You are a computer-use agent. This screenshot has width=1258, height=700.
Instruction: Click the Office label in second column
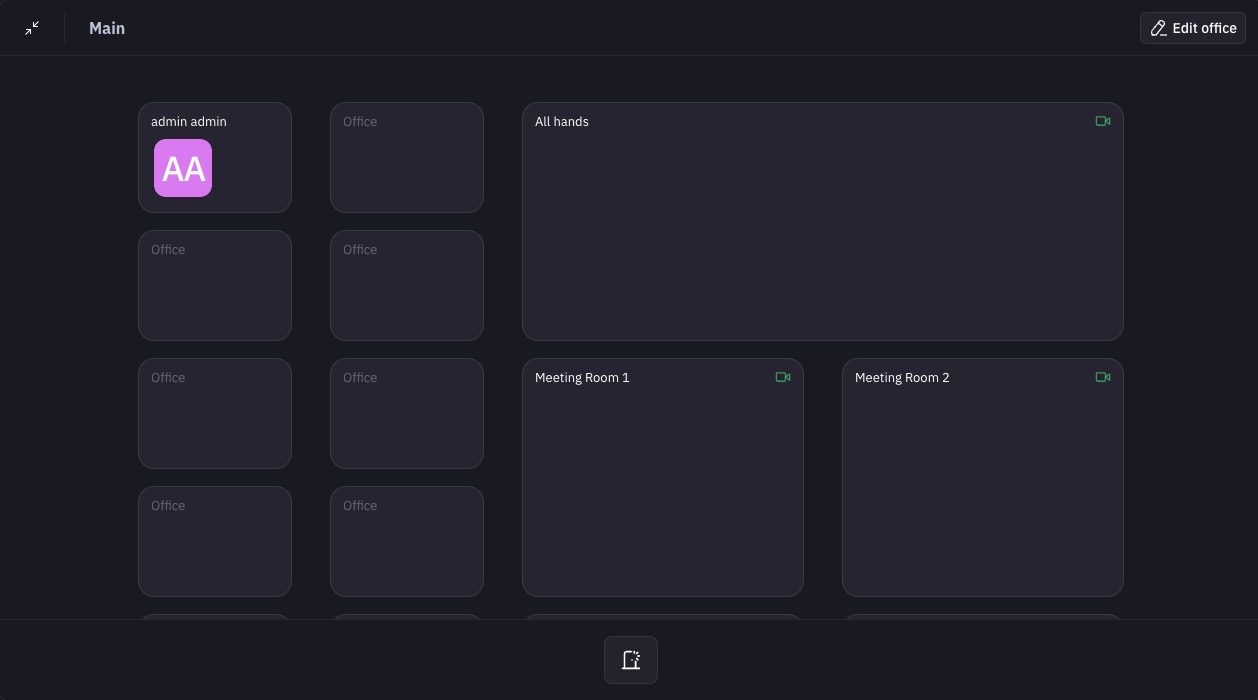point(360,121)
